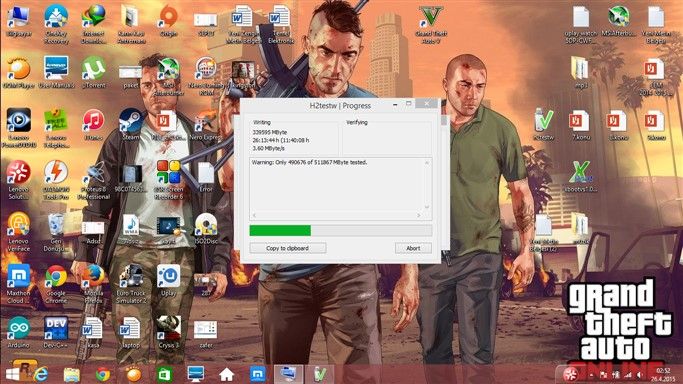Switch to H2testw taskbar button

(320, 374)
